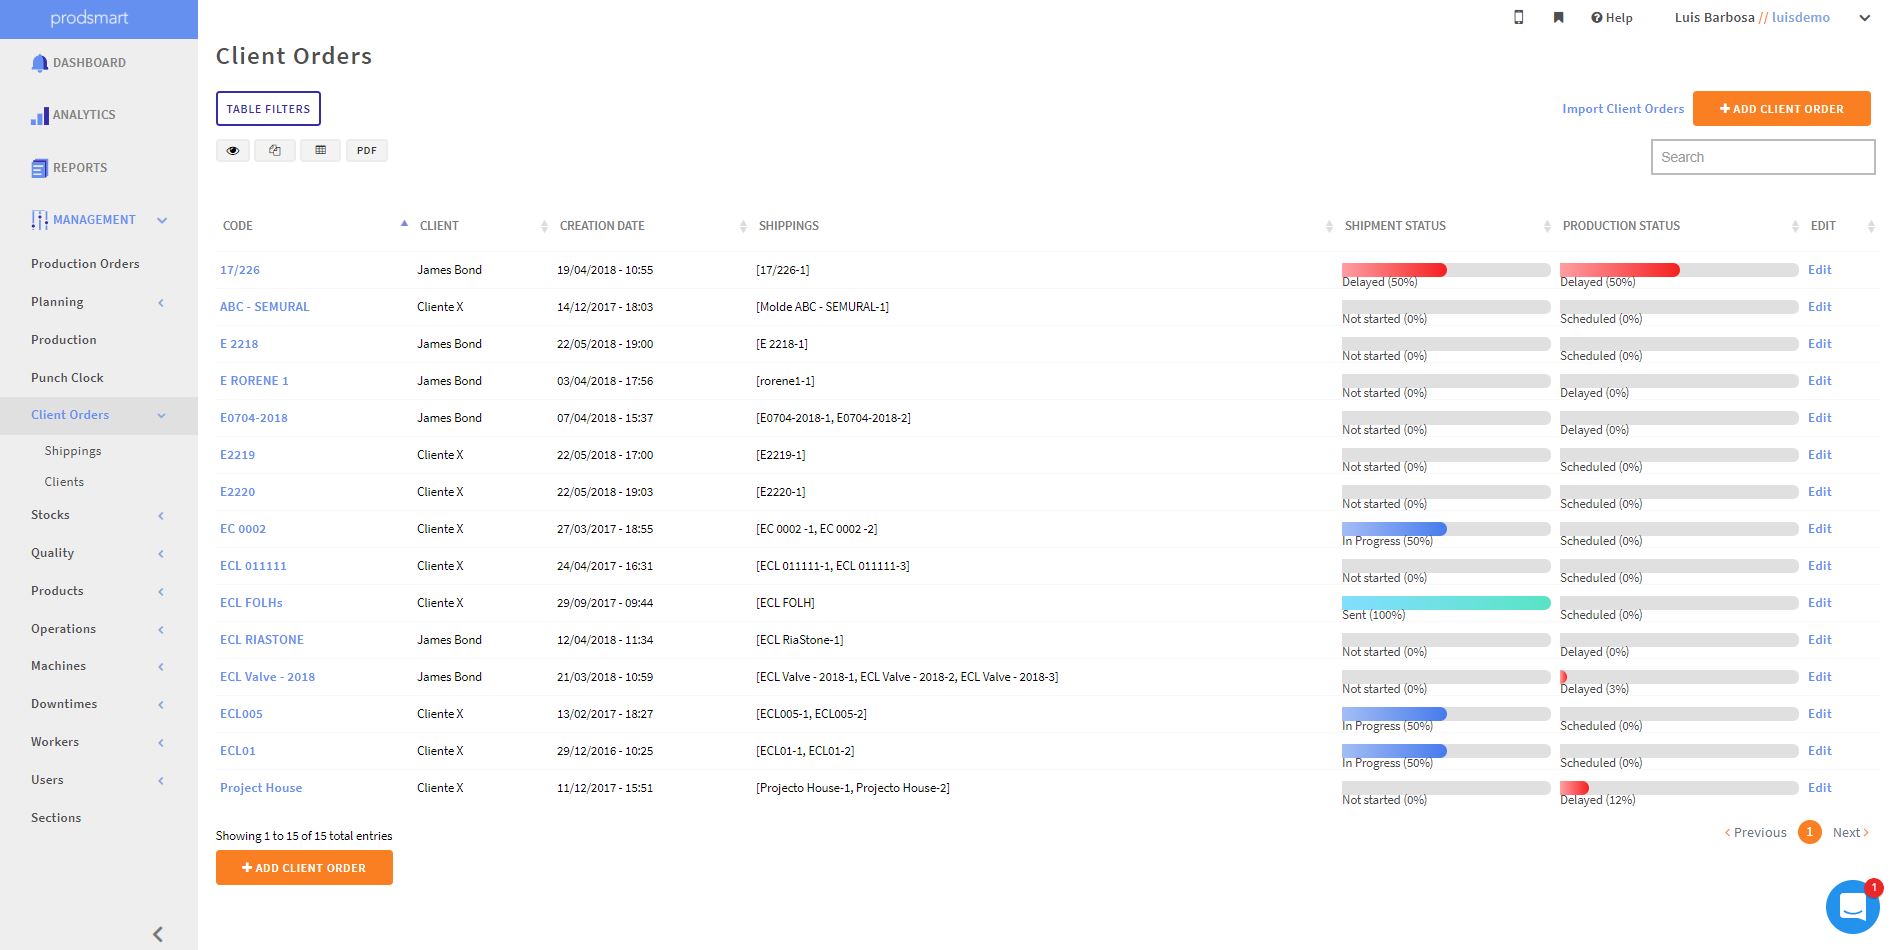The height and width of the screenshot is (950, 1891).
Task: Go to Production Orders in sidebar
Action: tap(85, 264)
